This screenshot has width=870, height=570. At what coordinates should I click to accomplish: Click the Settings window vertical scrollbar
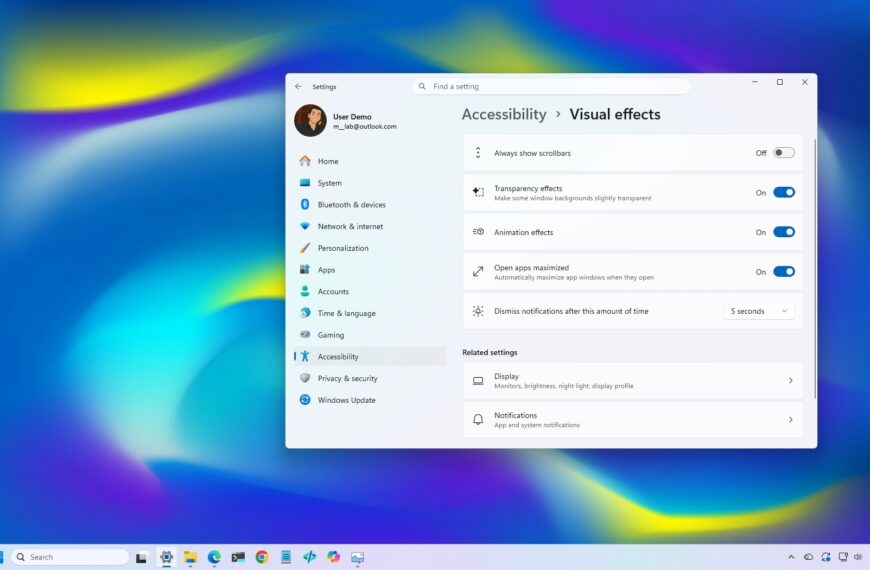pos(815,269)
